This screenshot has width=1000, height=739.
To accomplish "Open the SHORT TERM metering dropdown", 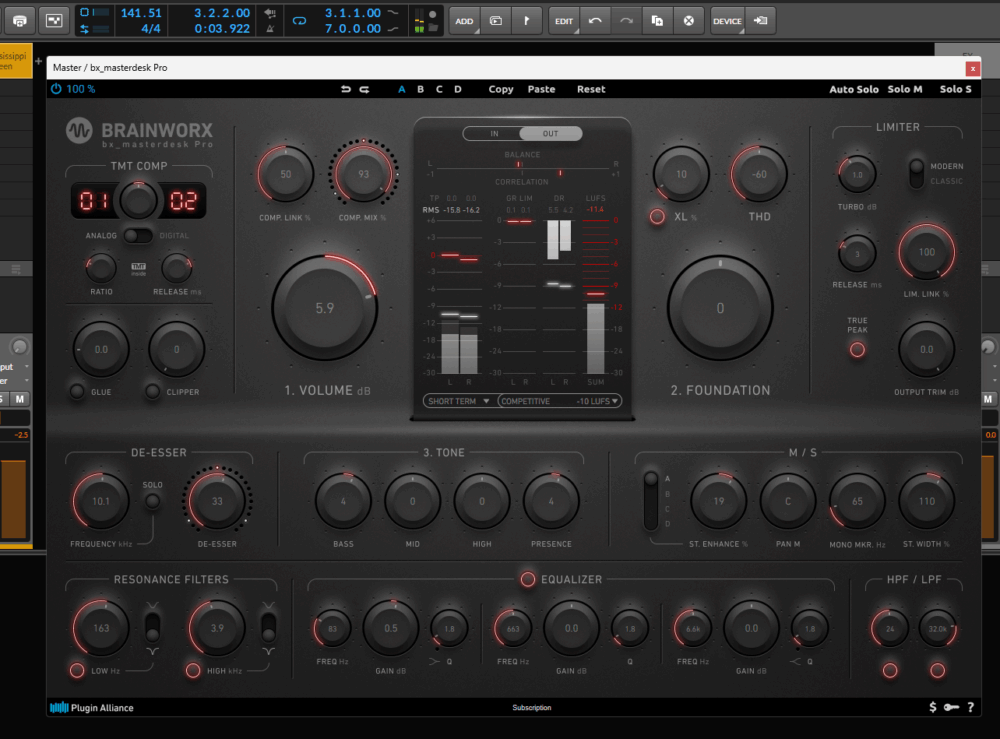I will pos(457,401).
